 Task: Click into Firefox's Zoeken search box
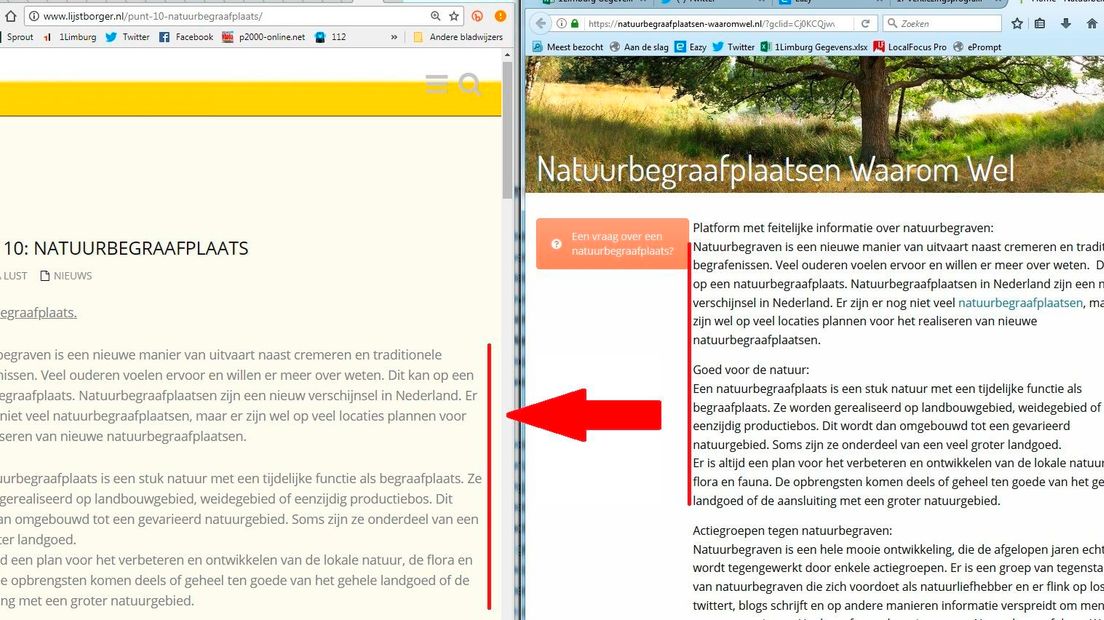click(x=942, y=23)
